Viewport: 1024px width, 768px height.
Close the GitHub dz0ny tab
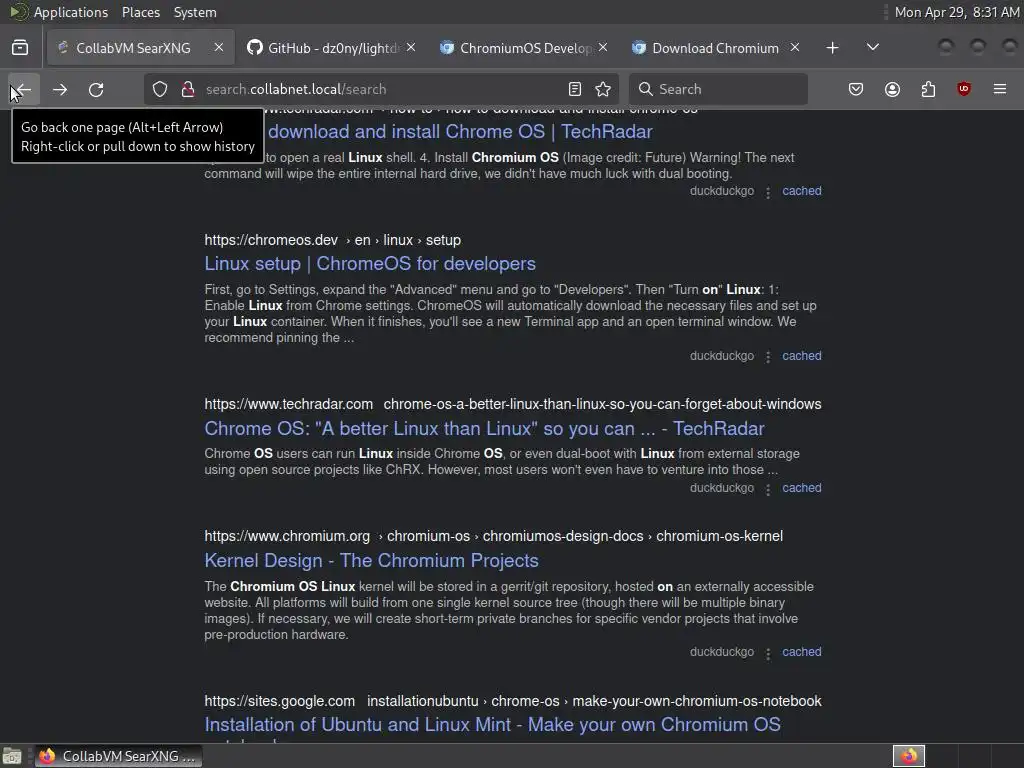coord(411,48)
